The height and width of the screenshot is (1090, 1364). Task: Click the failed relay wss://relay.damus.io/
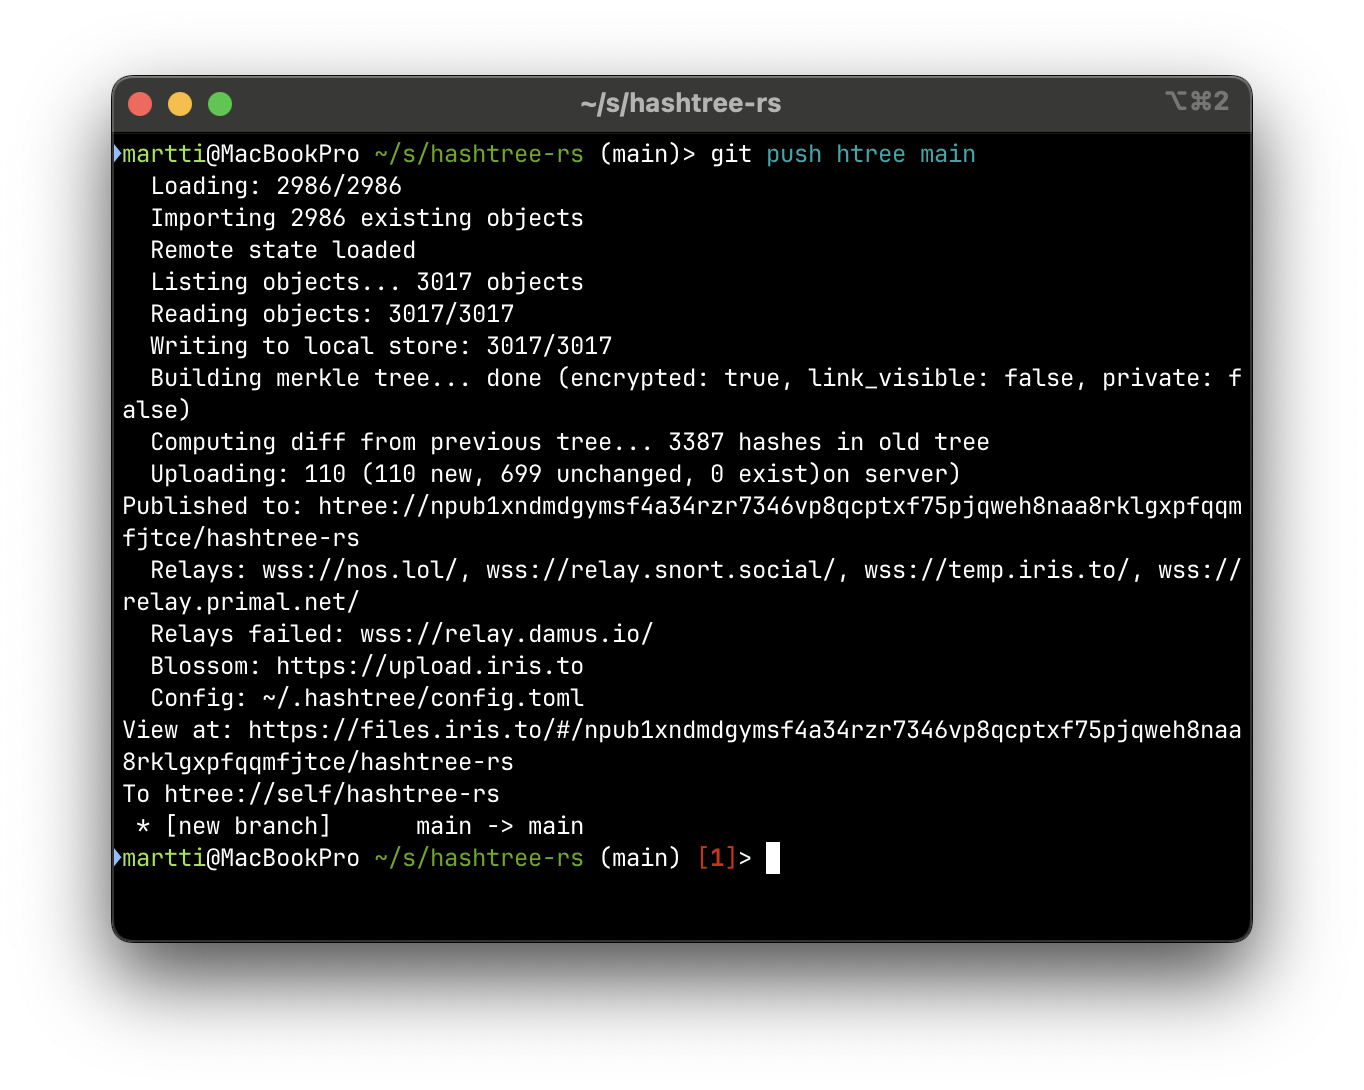pos(506,634)
